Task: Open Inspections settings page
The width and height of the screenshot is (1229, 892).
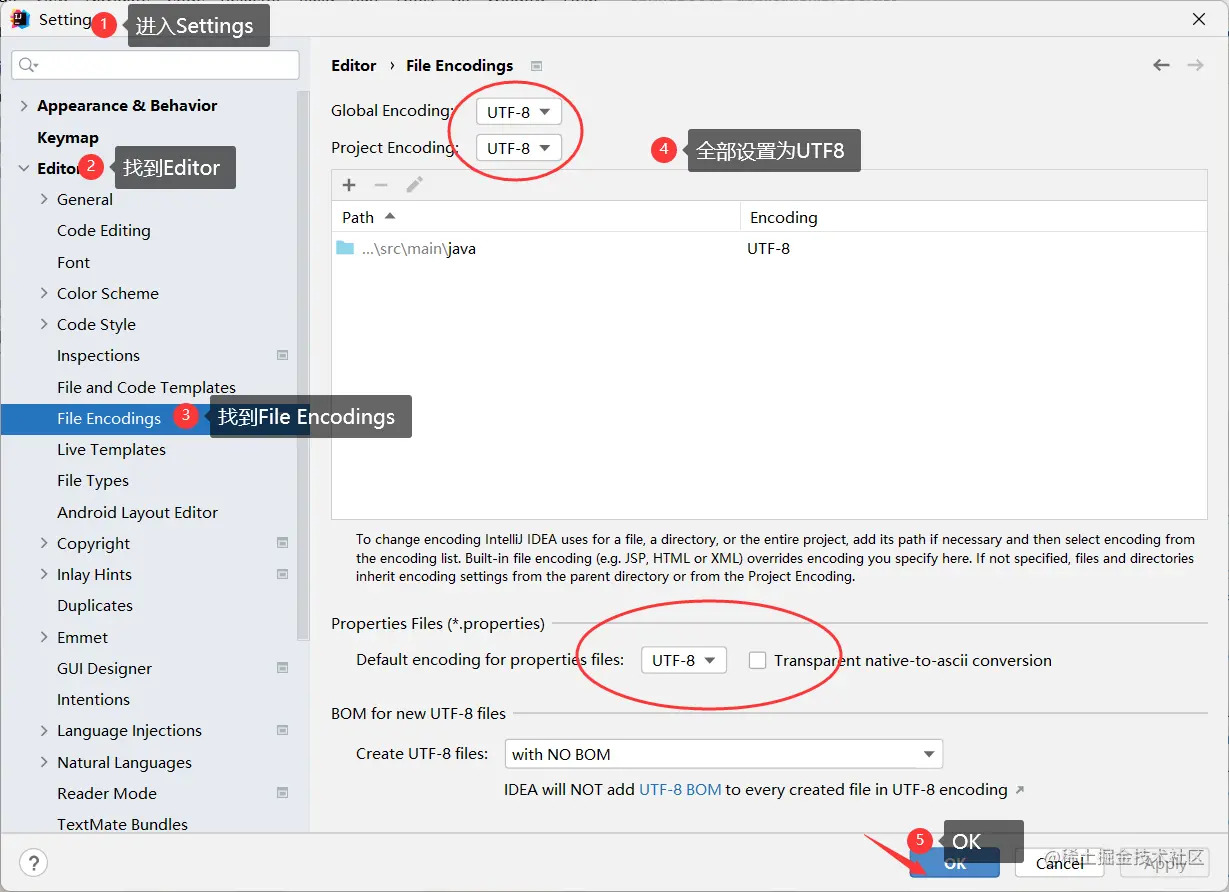Action: click(x=98, y=355)
